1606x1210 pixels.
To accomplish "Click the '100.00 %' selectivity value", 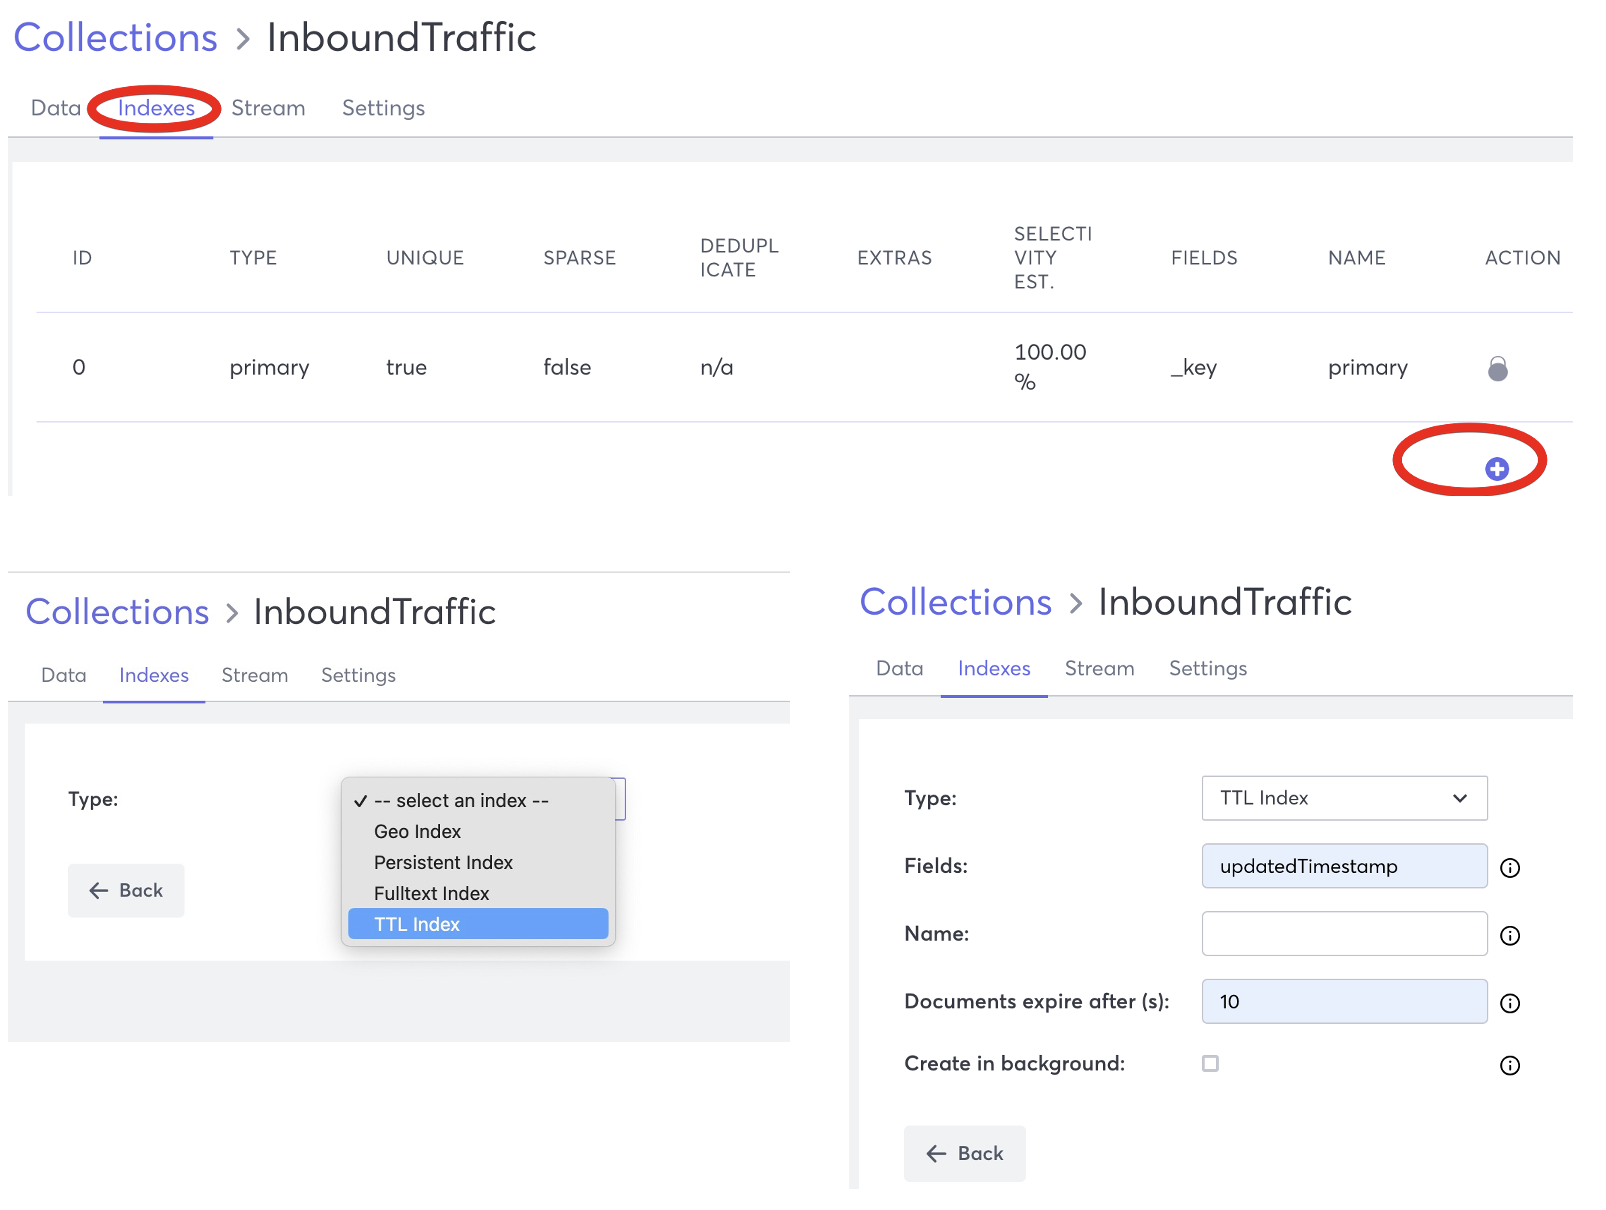I will (1050, 367).
